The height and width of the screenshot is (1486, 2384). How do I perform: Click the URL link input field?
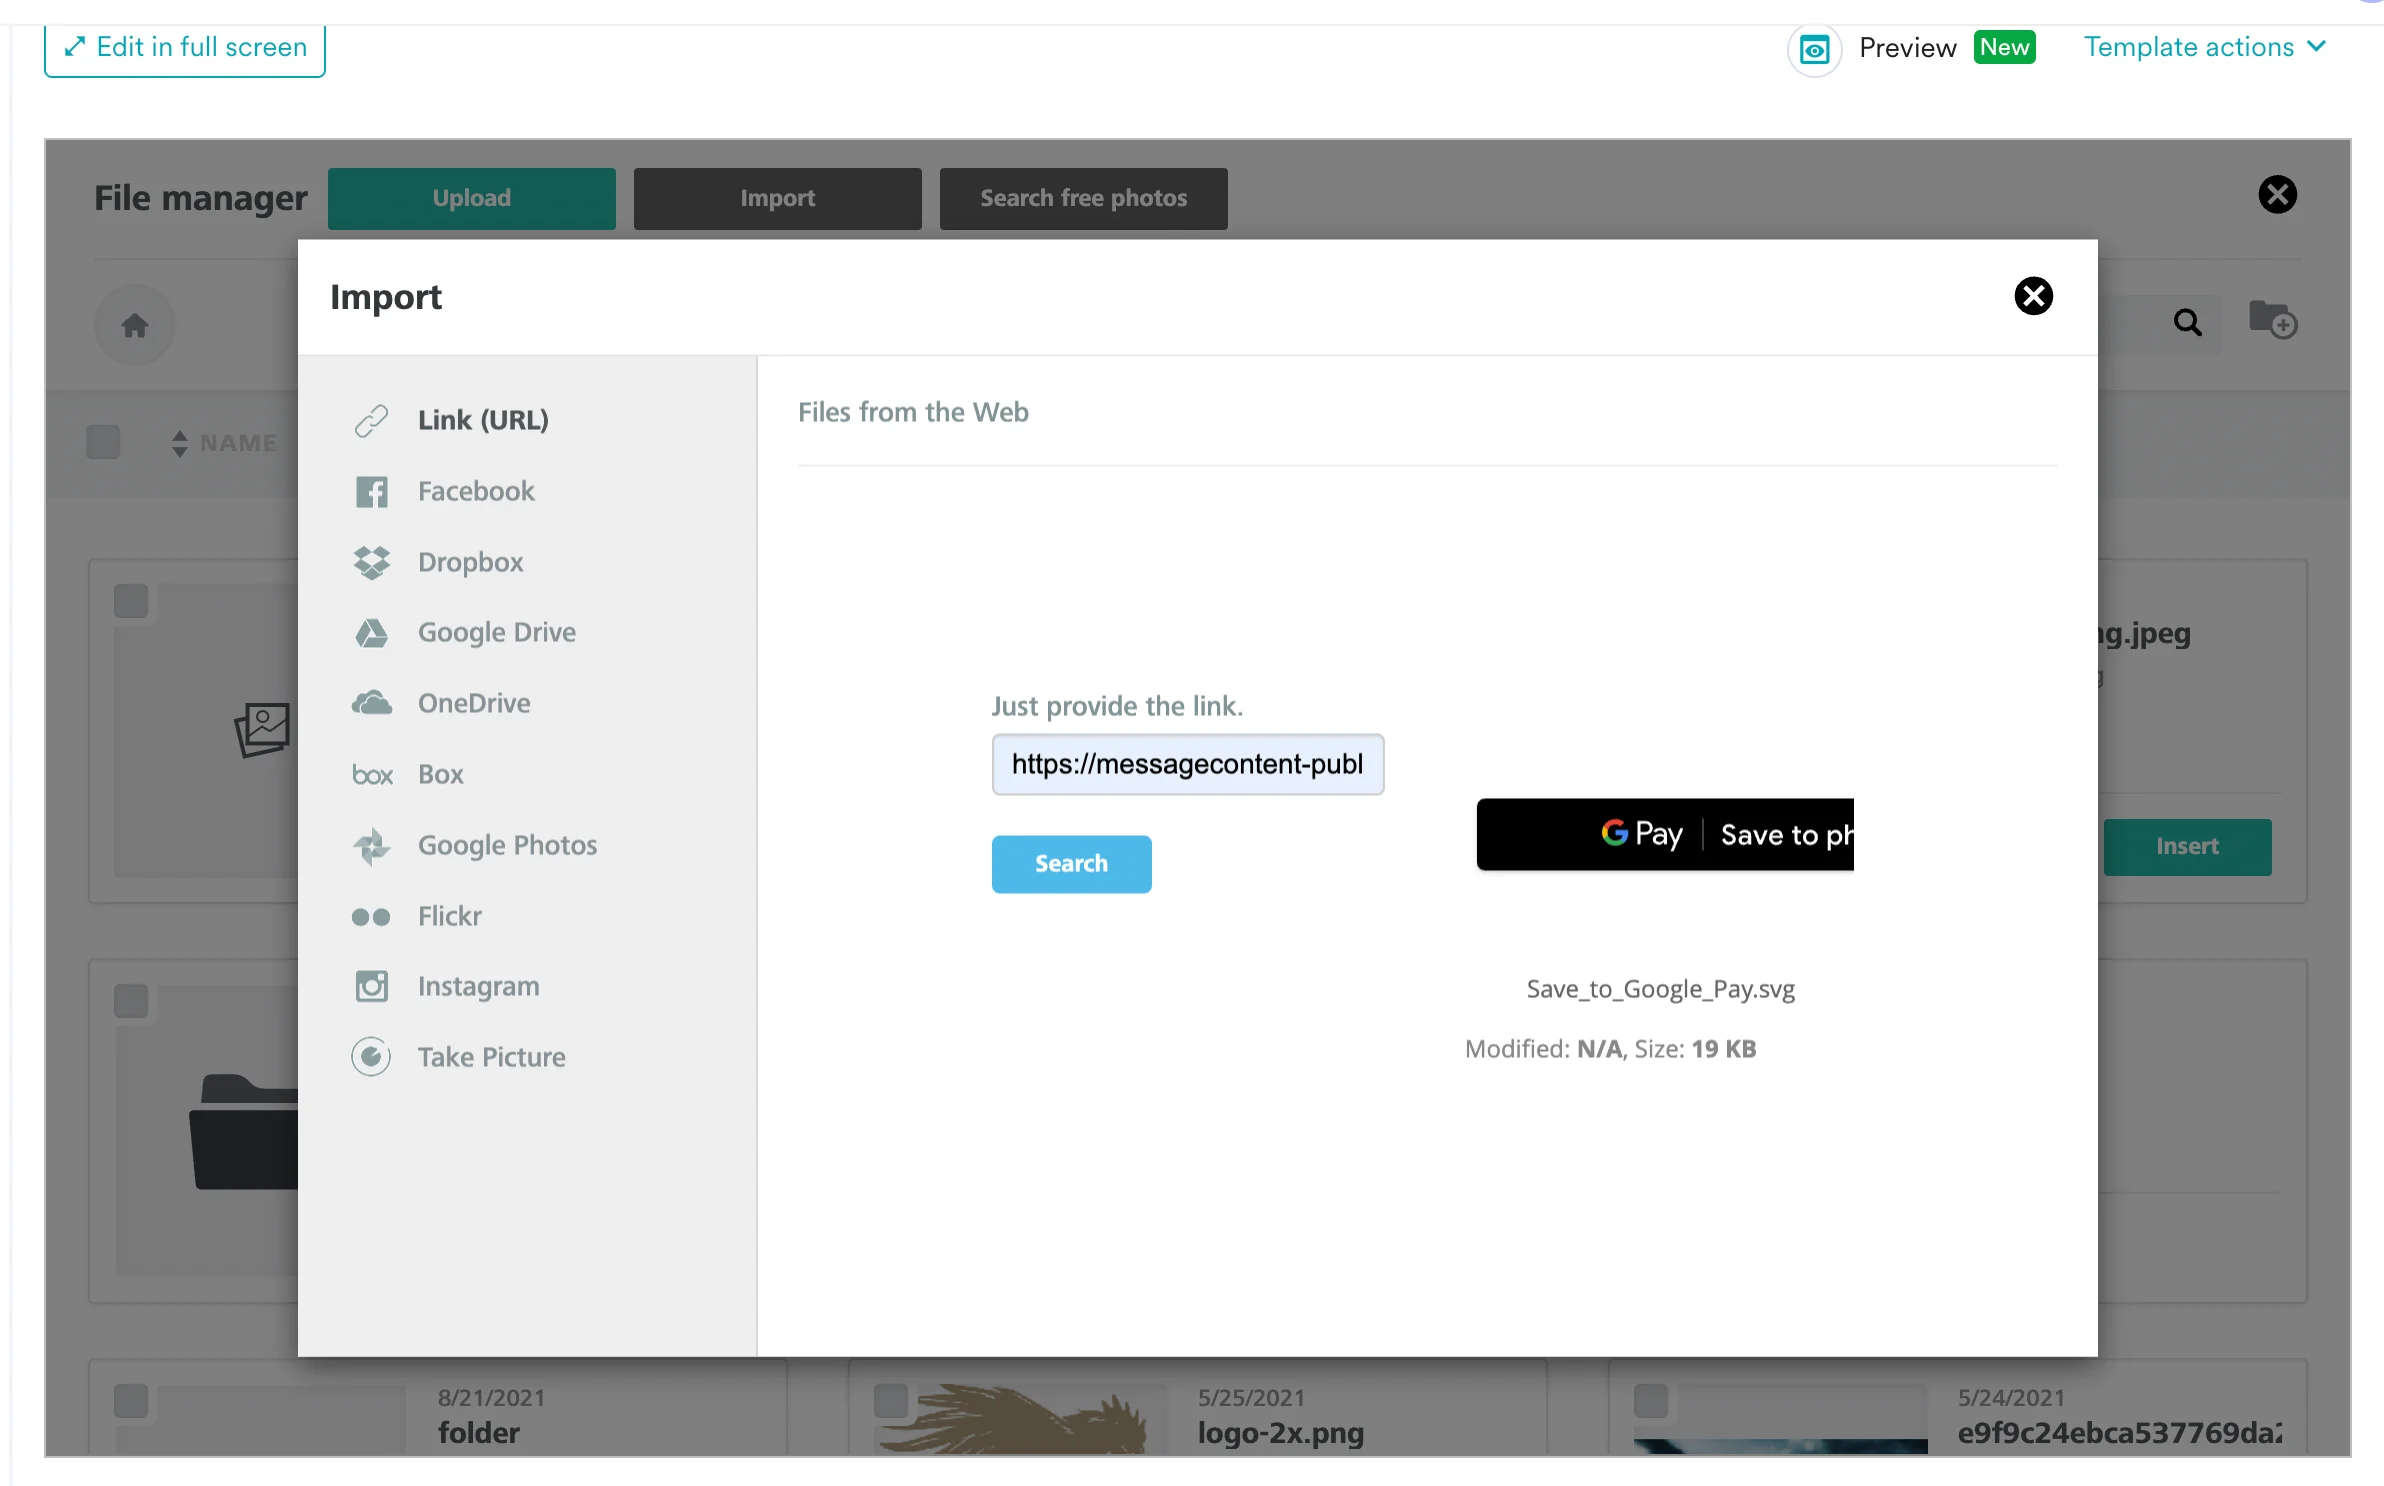(1188, 765)
